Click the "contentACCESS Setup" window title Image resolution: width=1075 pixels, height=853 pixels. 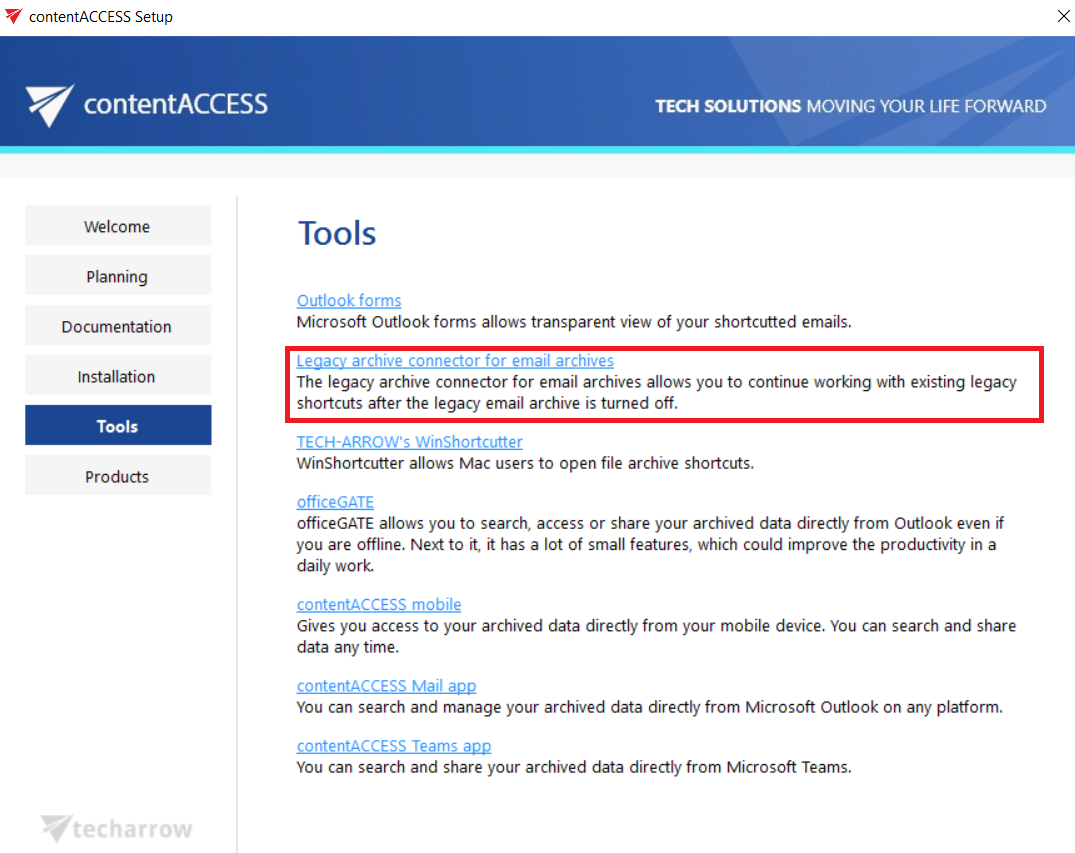pyautogui.click(x=101, y=16)
